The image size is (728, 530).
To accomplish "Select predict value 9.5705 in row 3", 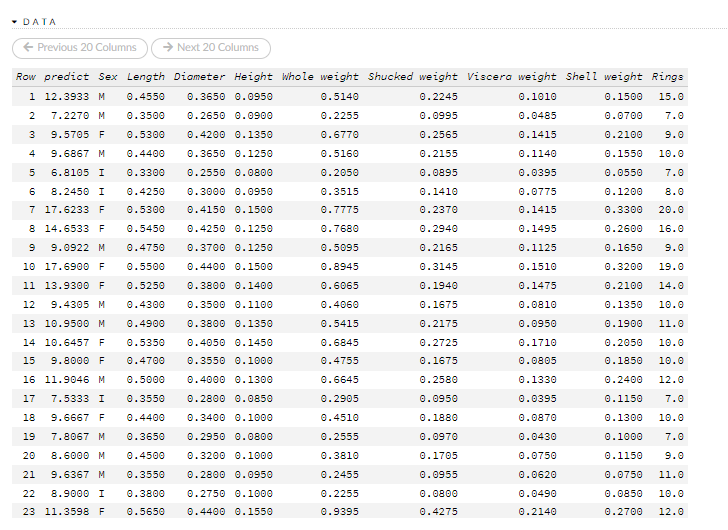I will pyautogui.click(x=70, y=135).
